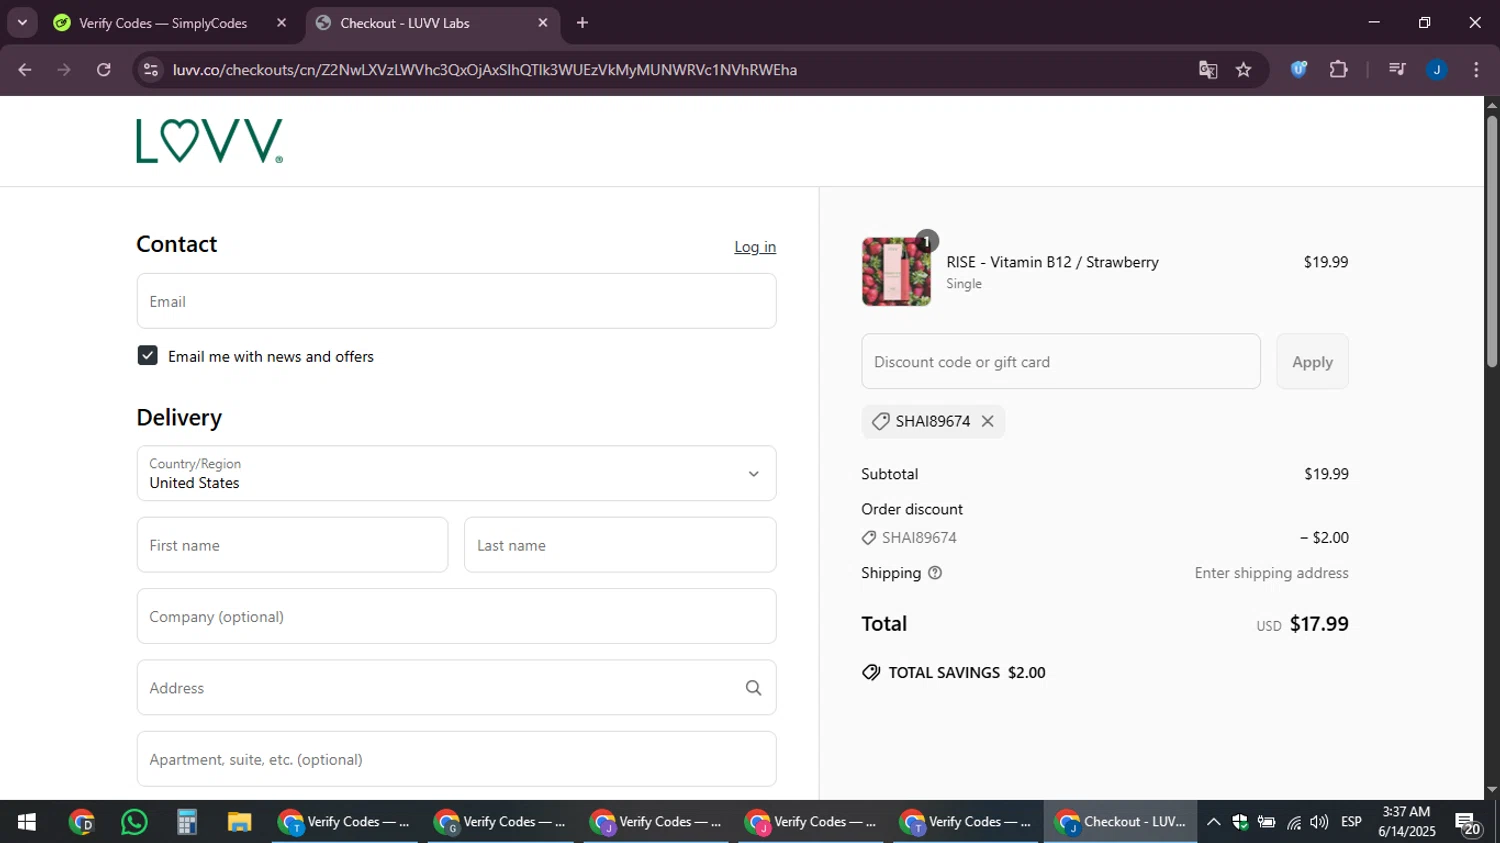Open the pinned Chrome taskbar icon
The height and width of the screenshot is (843, 1500).
tap(82, 822)
